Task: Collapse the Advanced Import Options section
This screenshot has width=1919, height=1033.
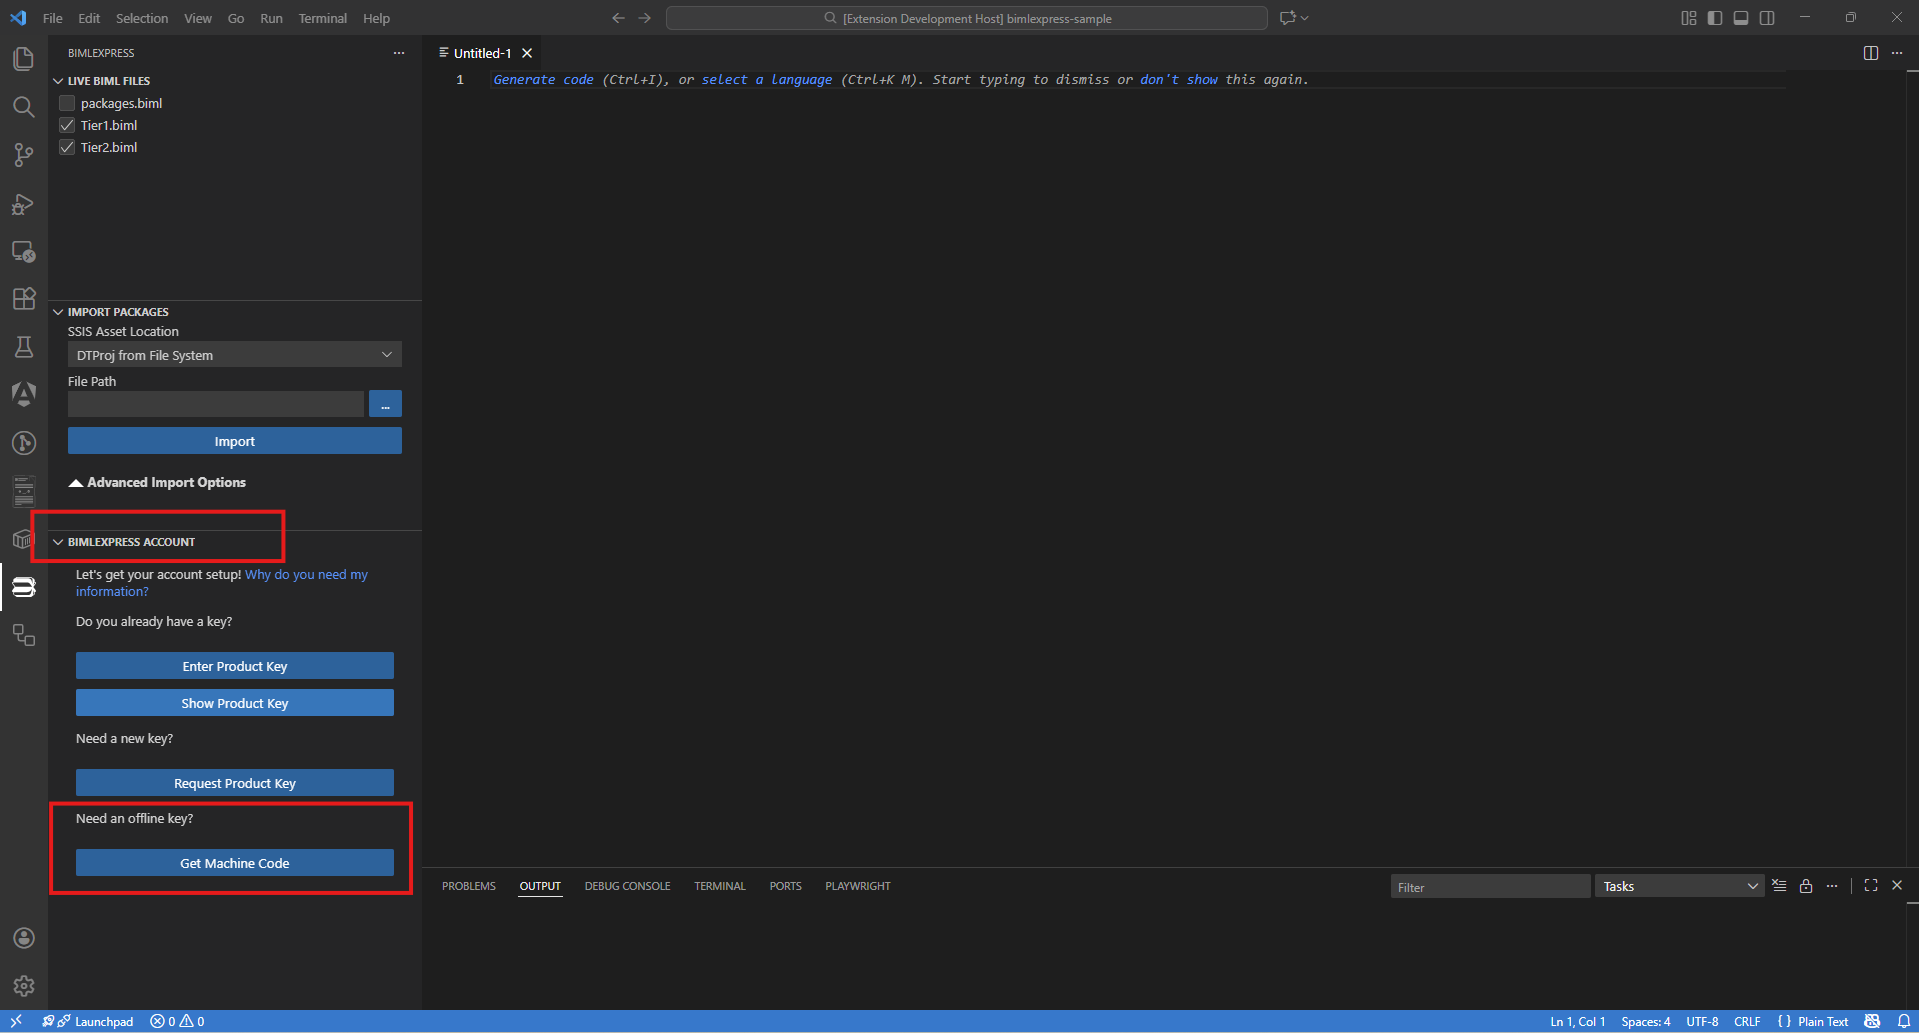Action: point(157,482)
